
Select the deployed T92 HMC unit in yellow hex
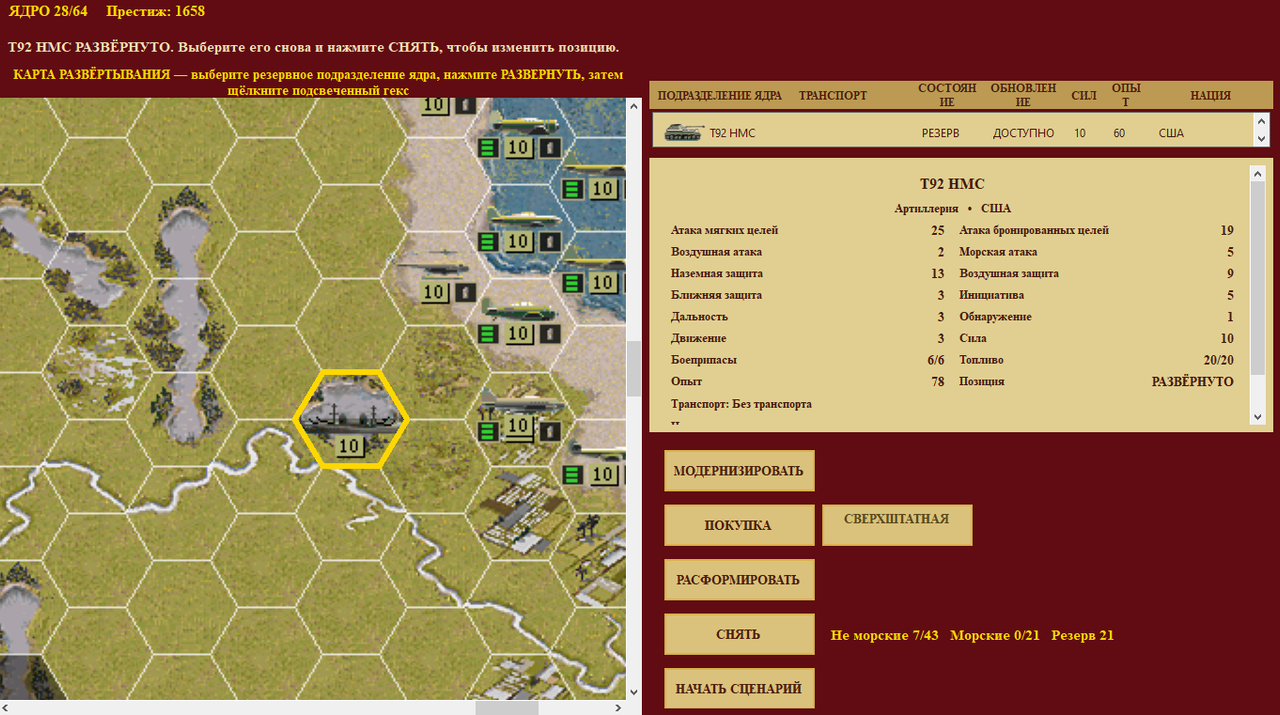[x=350, y=419]
